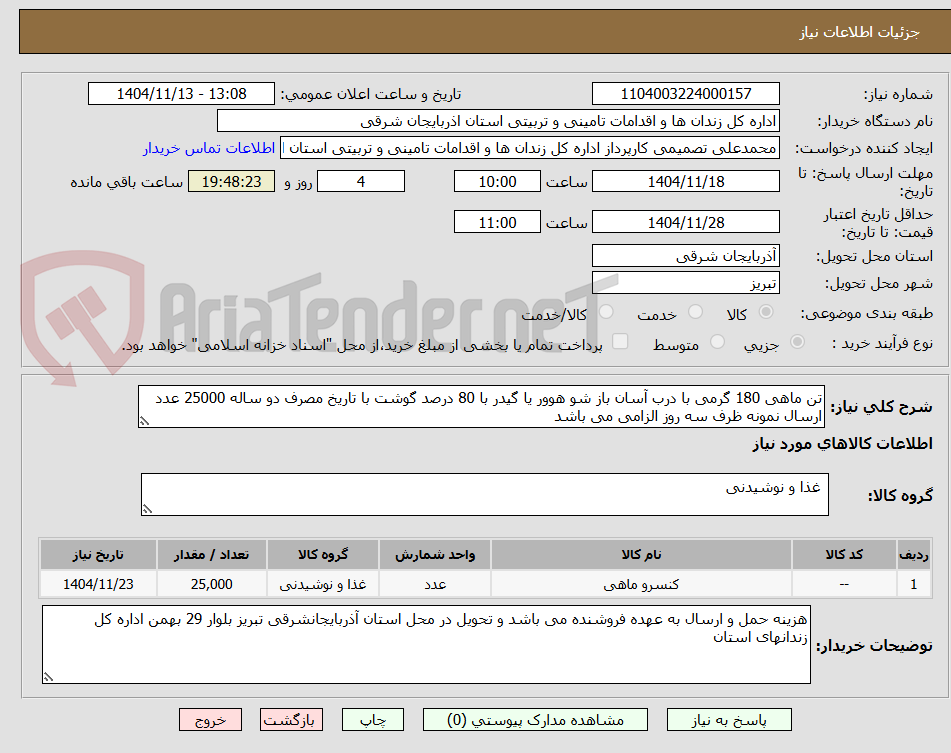The width and height of the screenshot is (951, 753).
Task: Click the ساعت باقی مانده label
Action: [x=126, y=182]
